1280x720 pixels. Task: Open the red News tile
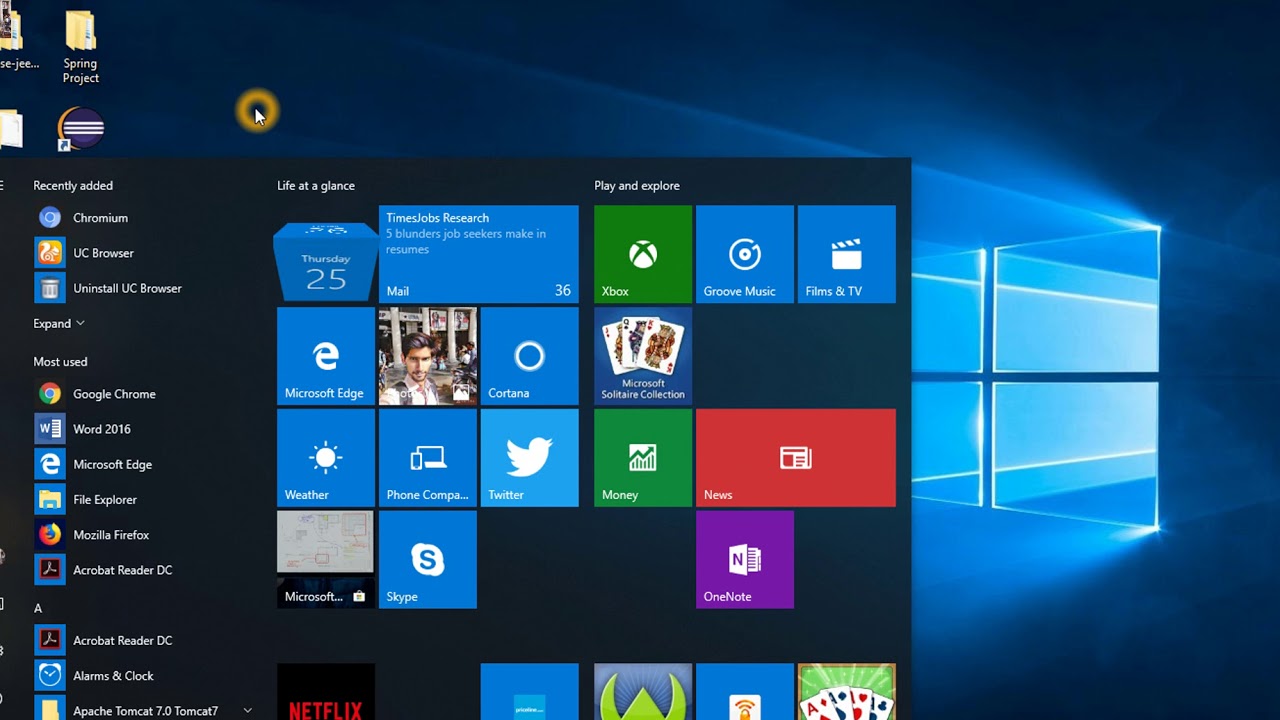796,458
